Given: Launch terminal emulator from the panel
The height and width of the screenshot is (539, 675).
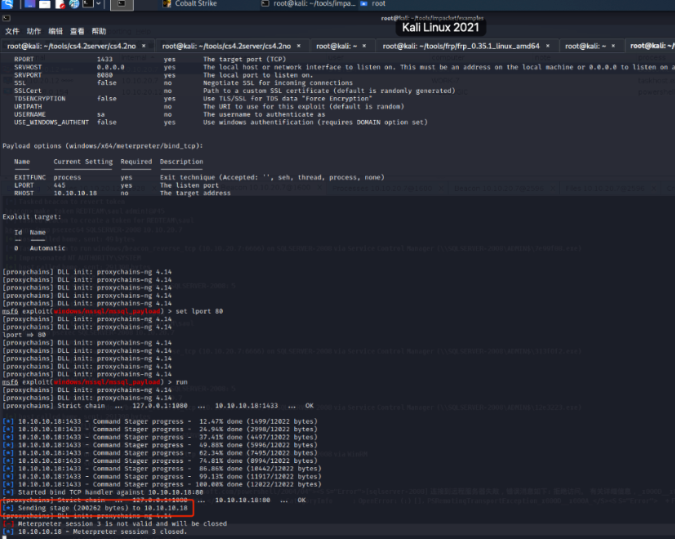Looking at the screenshot, I should (x=88, y=4).
